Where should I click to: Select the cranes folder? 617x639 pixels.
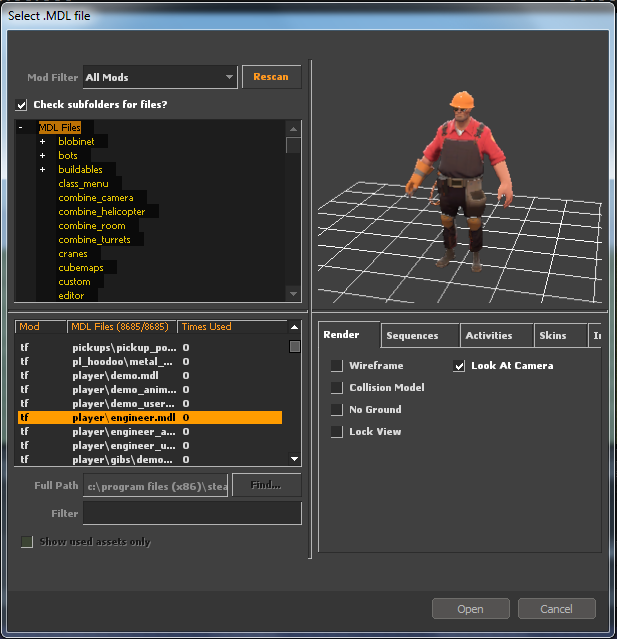[73, 254]
